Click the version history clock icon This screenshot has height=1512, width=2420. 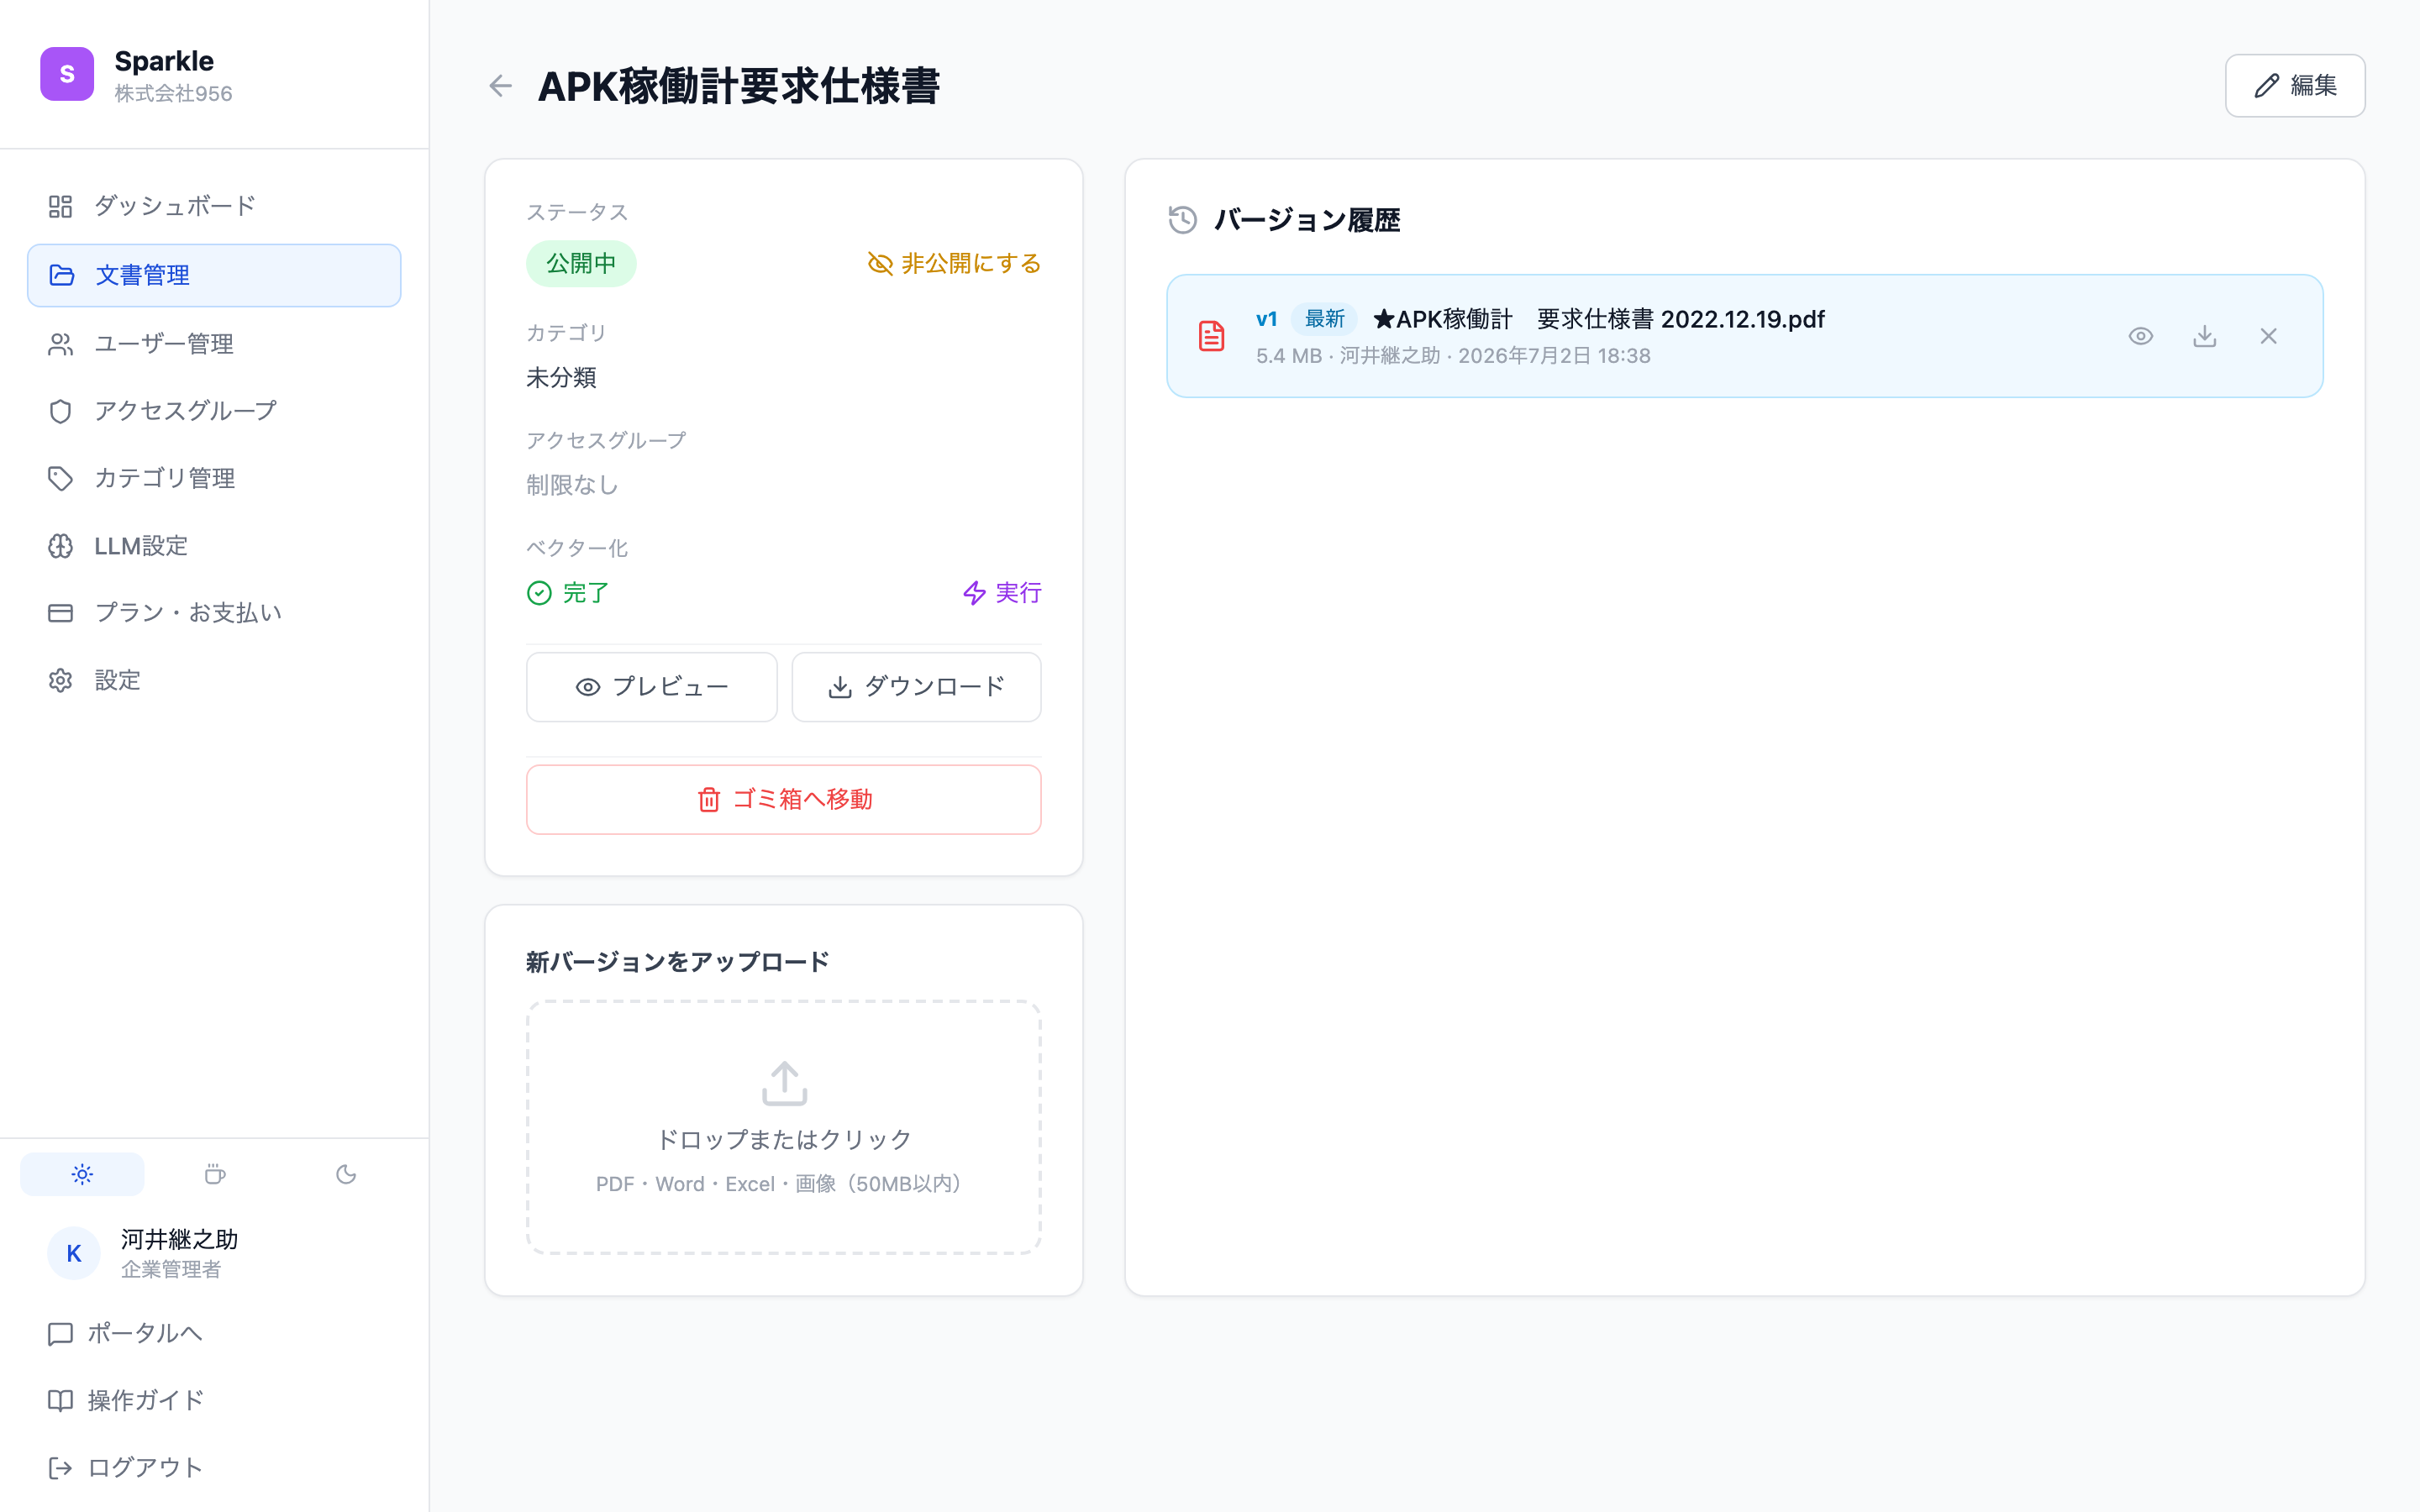coord(1183,220)
